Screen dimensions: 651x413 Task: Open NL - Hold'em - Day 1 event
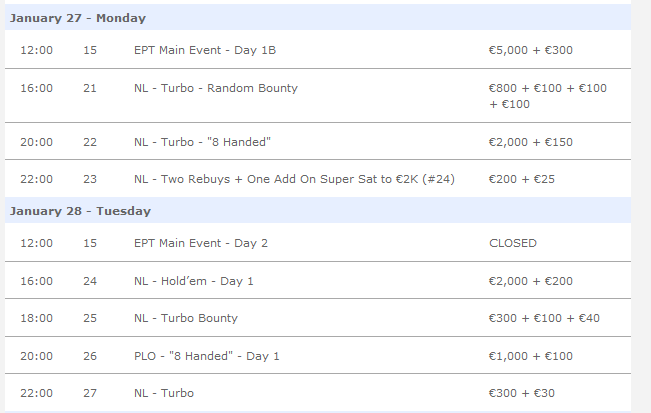click(x=193, y=281)
